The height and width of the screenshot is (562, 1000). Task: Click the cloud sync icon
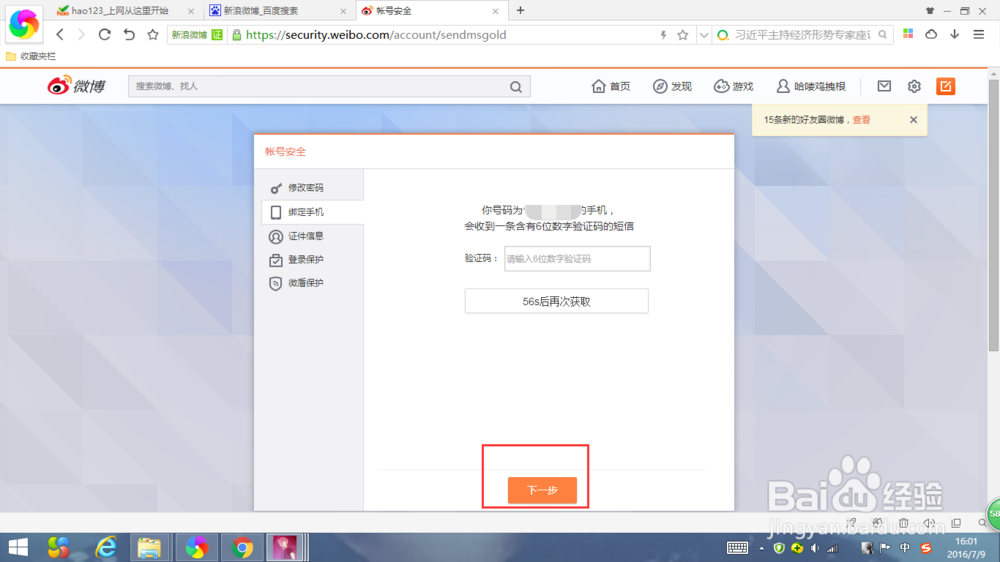pos(931,34)
